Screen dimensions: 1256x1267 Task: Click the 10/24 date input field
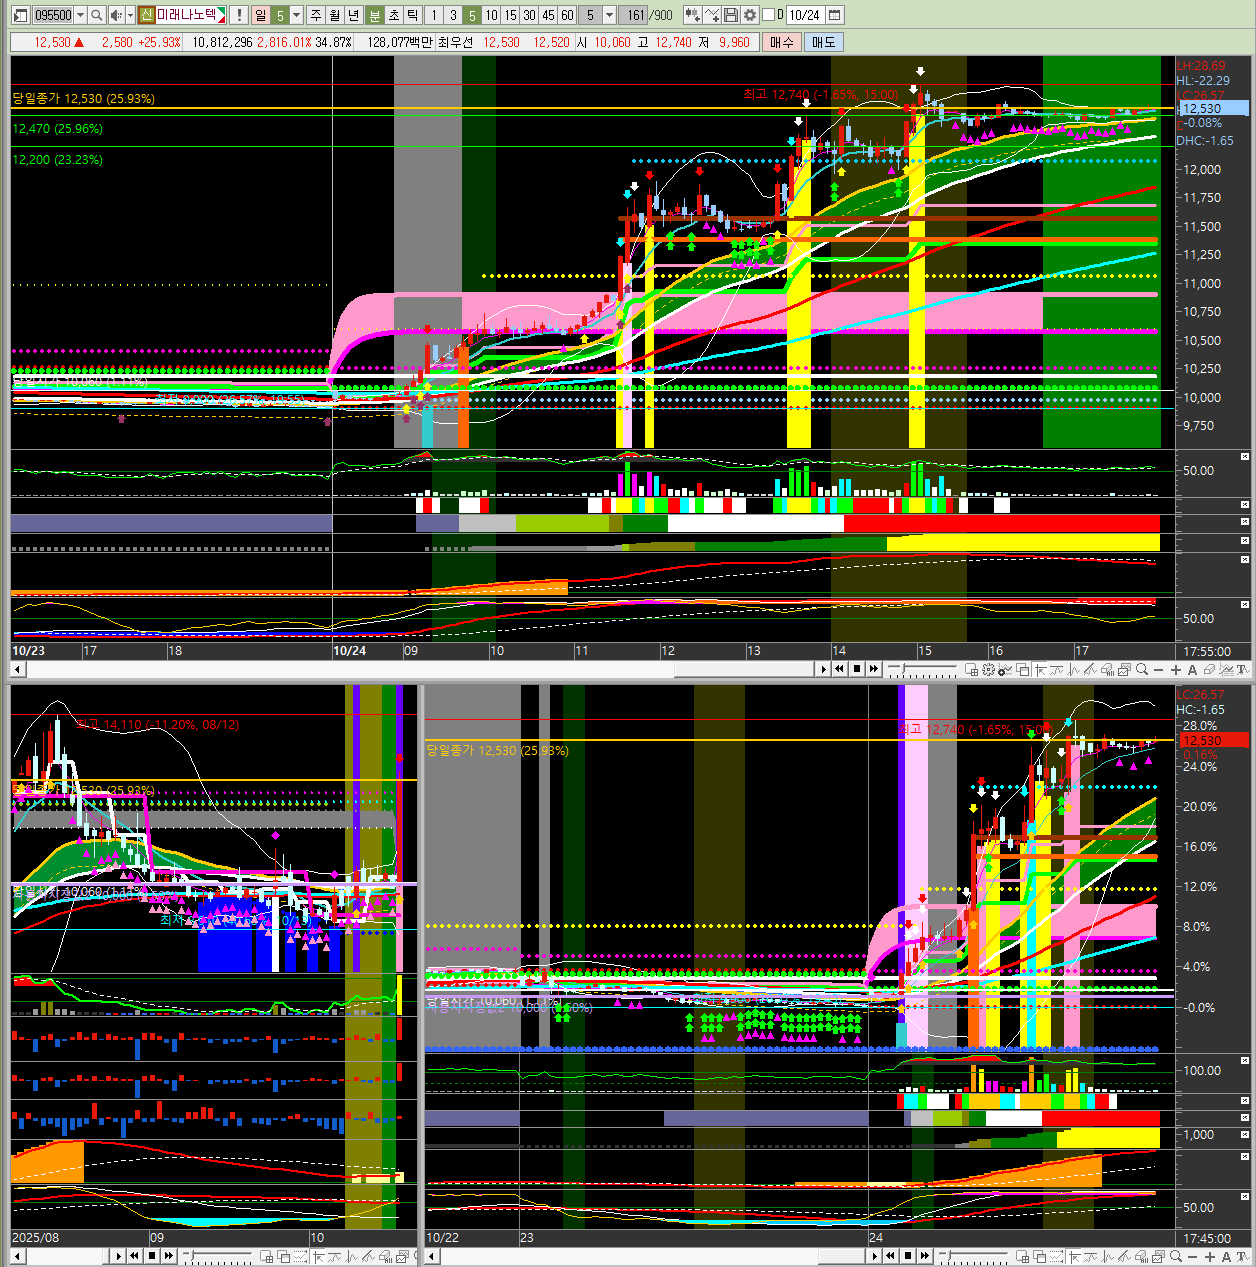pos(805,15)
